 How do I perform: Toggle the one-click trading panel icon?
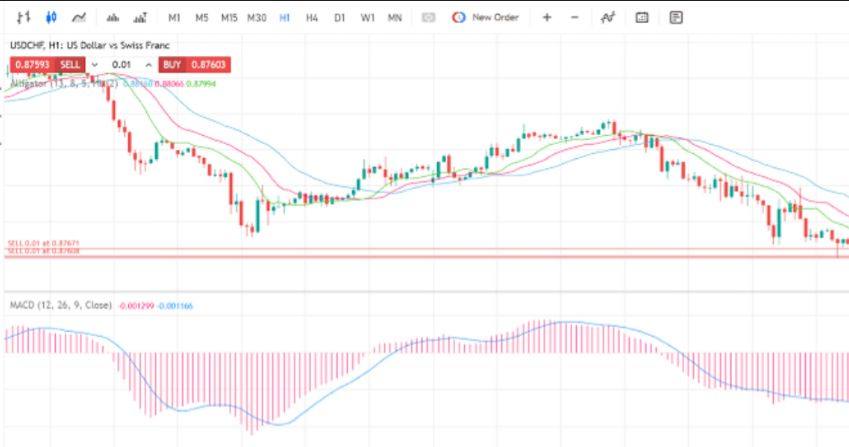click(428, 18)
